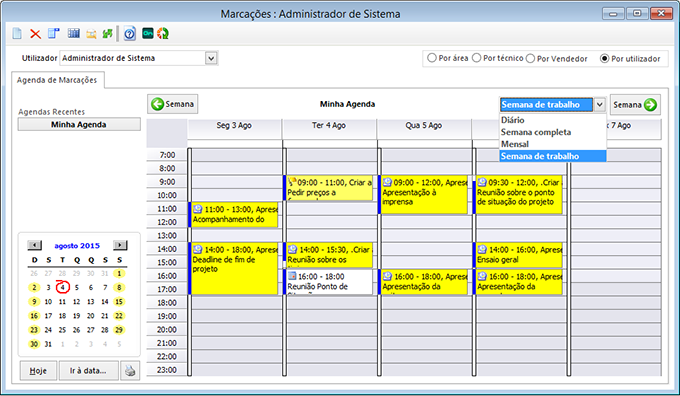Image resolution: width=680 pixels, height=396 pixels.
Task: Click the icon of the 14:00 - 16:00 Ensaio geral appointment
Action: pyautogui.click(x=482, y=249)
